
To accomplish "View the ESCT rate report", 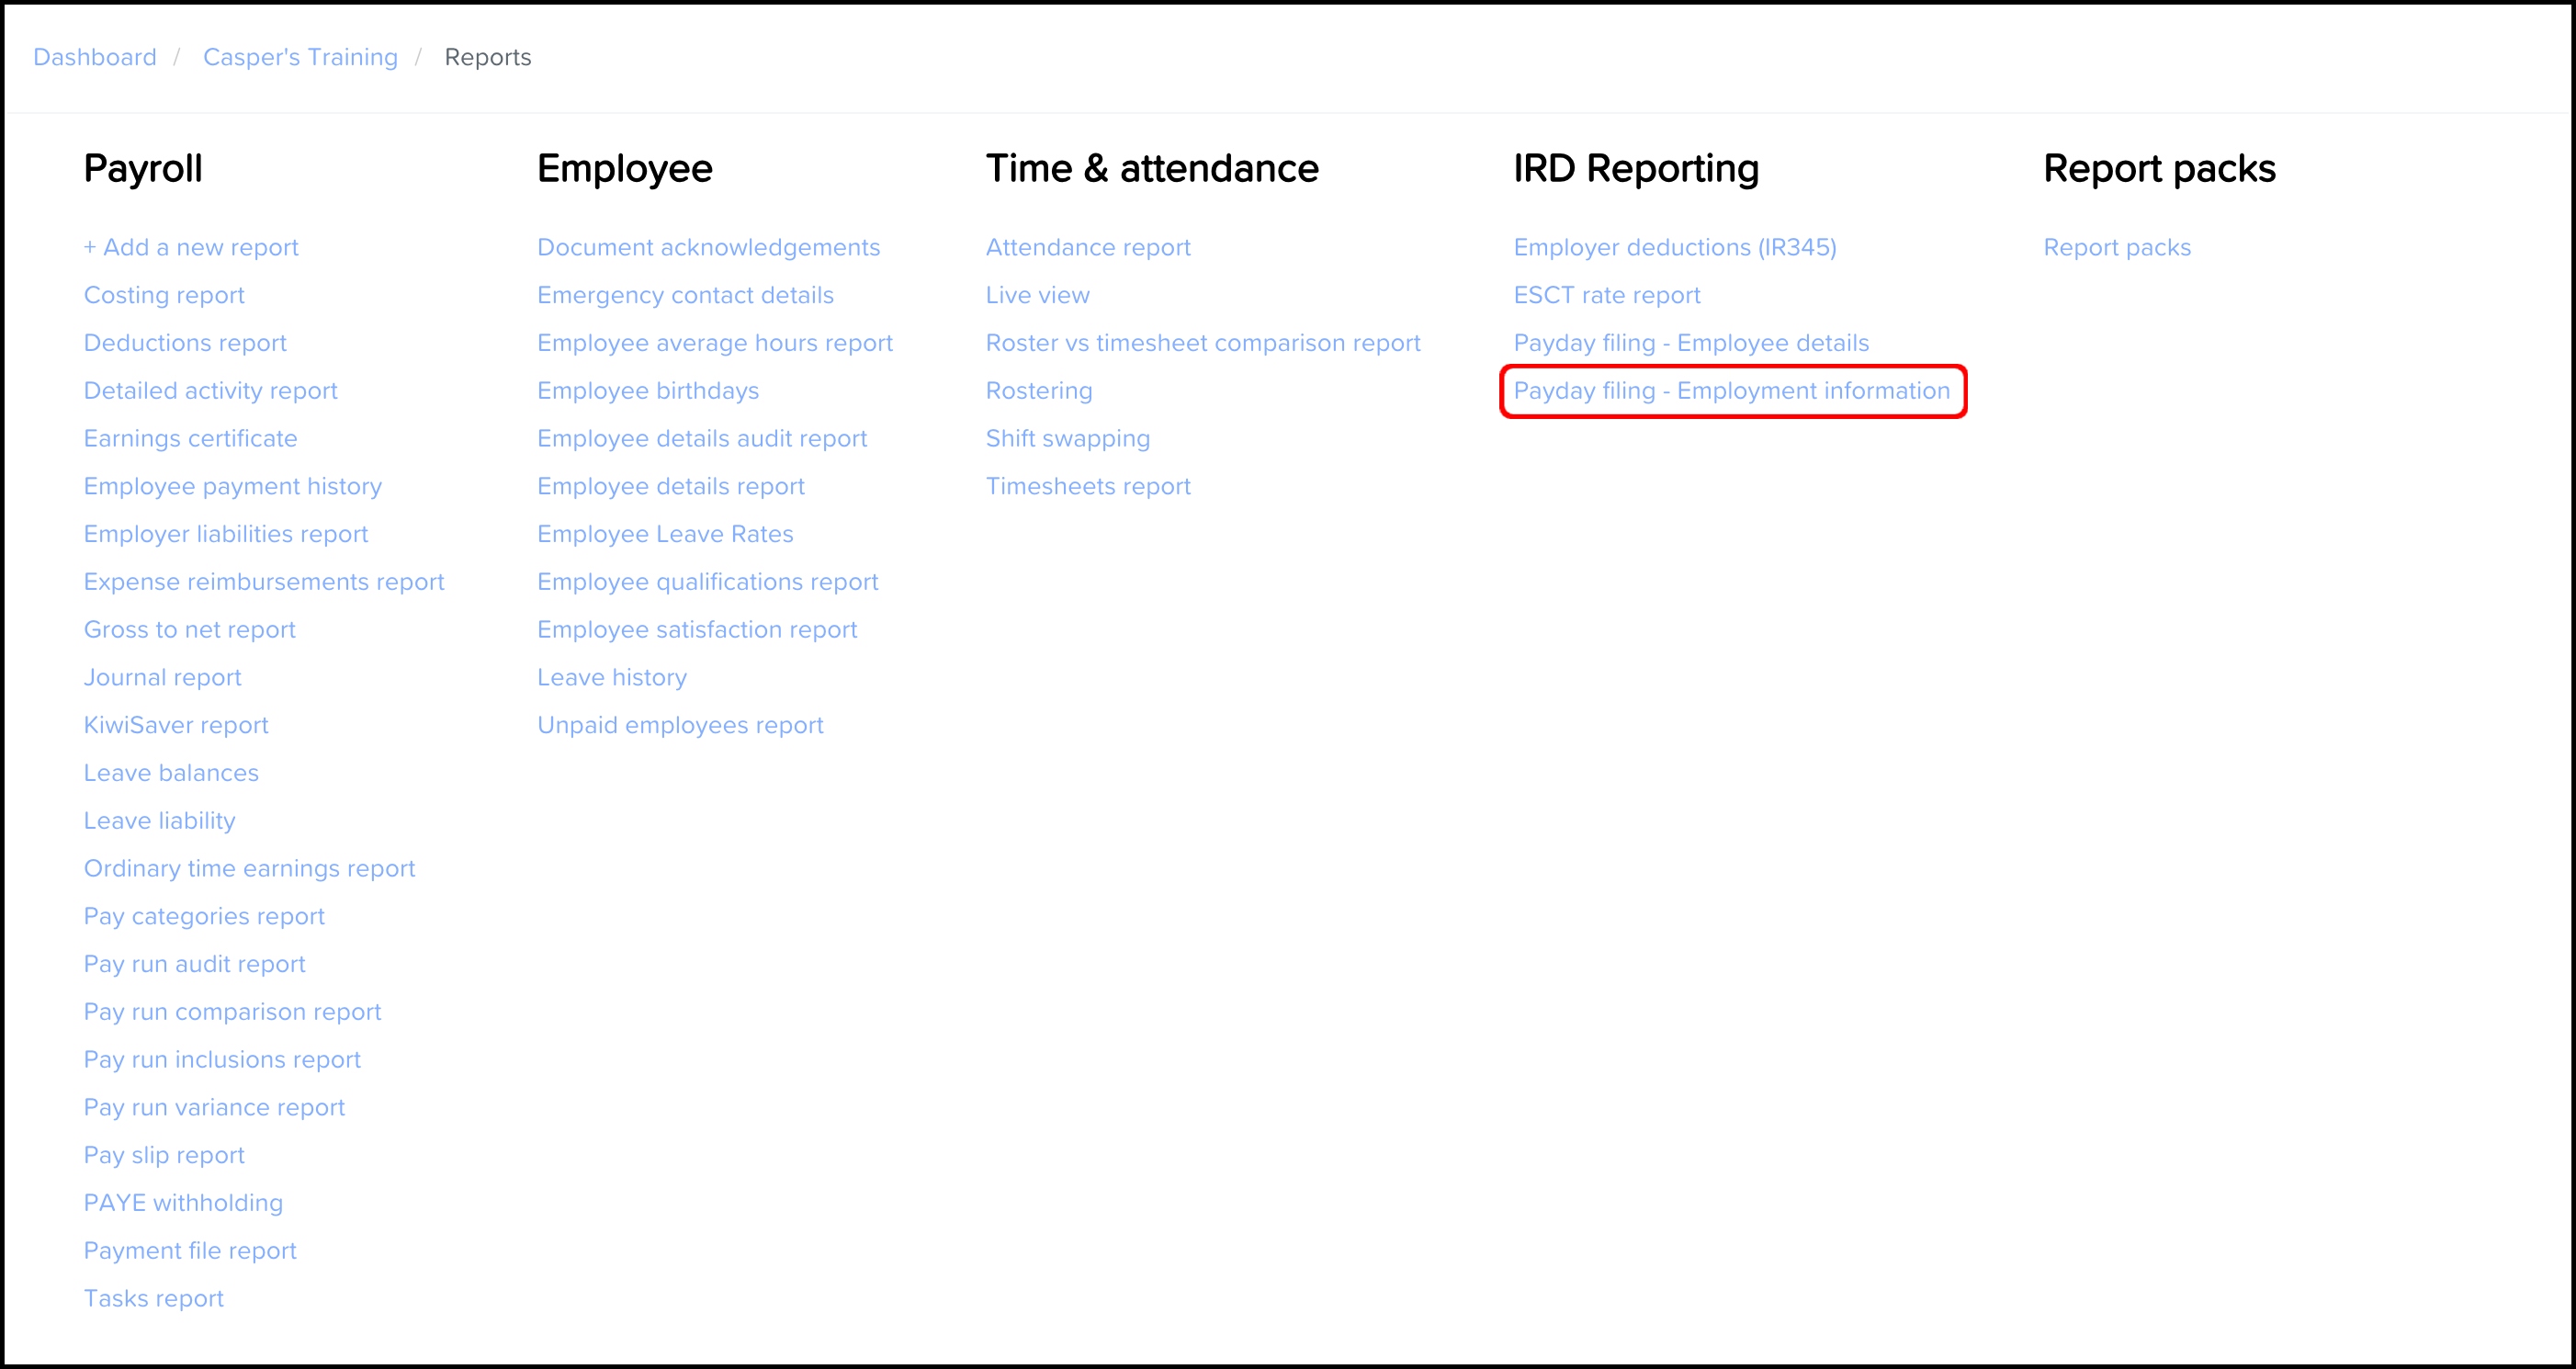I will 1606,295.
